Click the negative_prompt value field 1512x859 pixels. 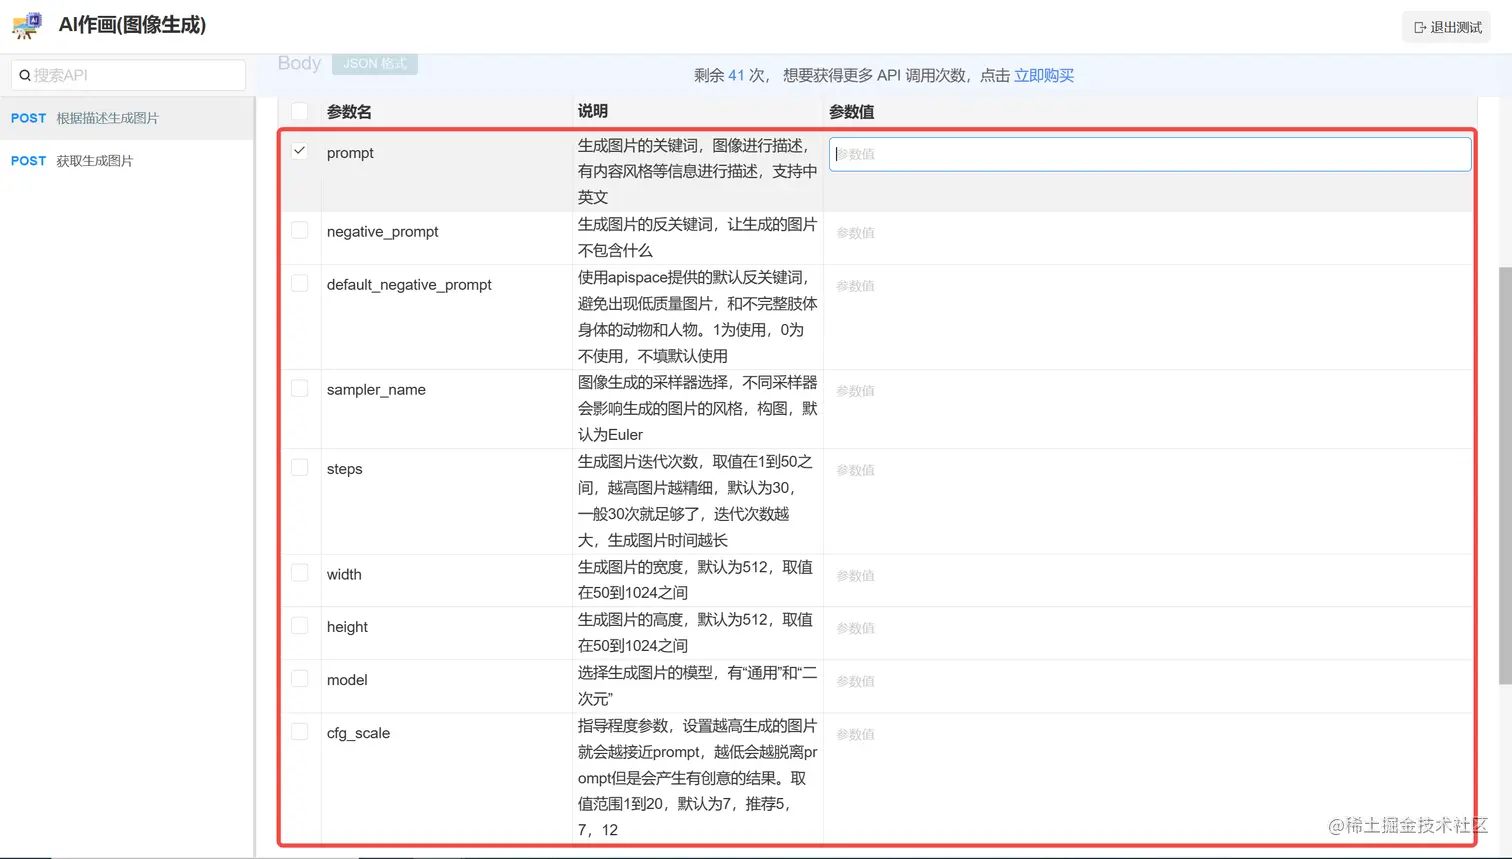point(1150,233)
